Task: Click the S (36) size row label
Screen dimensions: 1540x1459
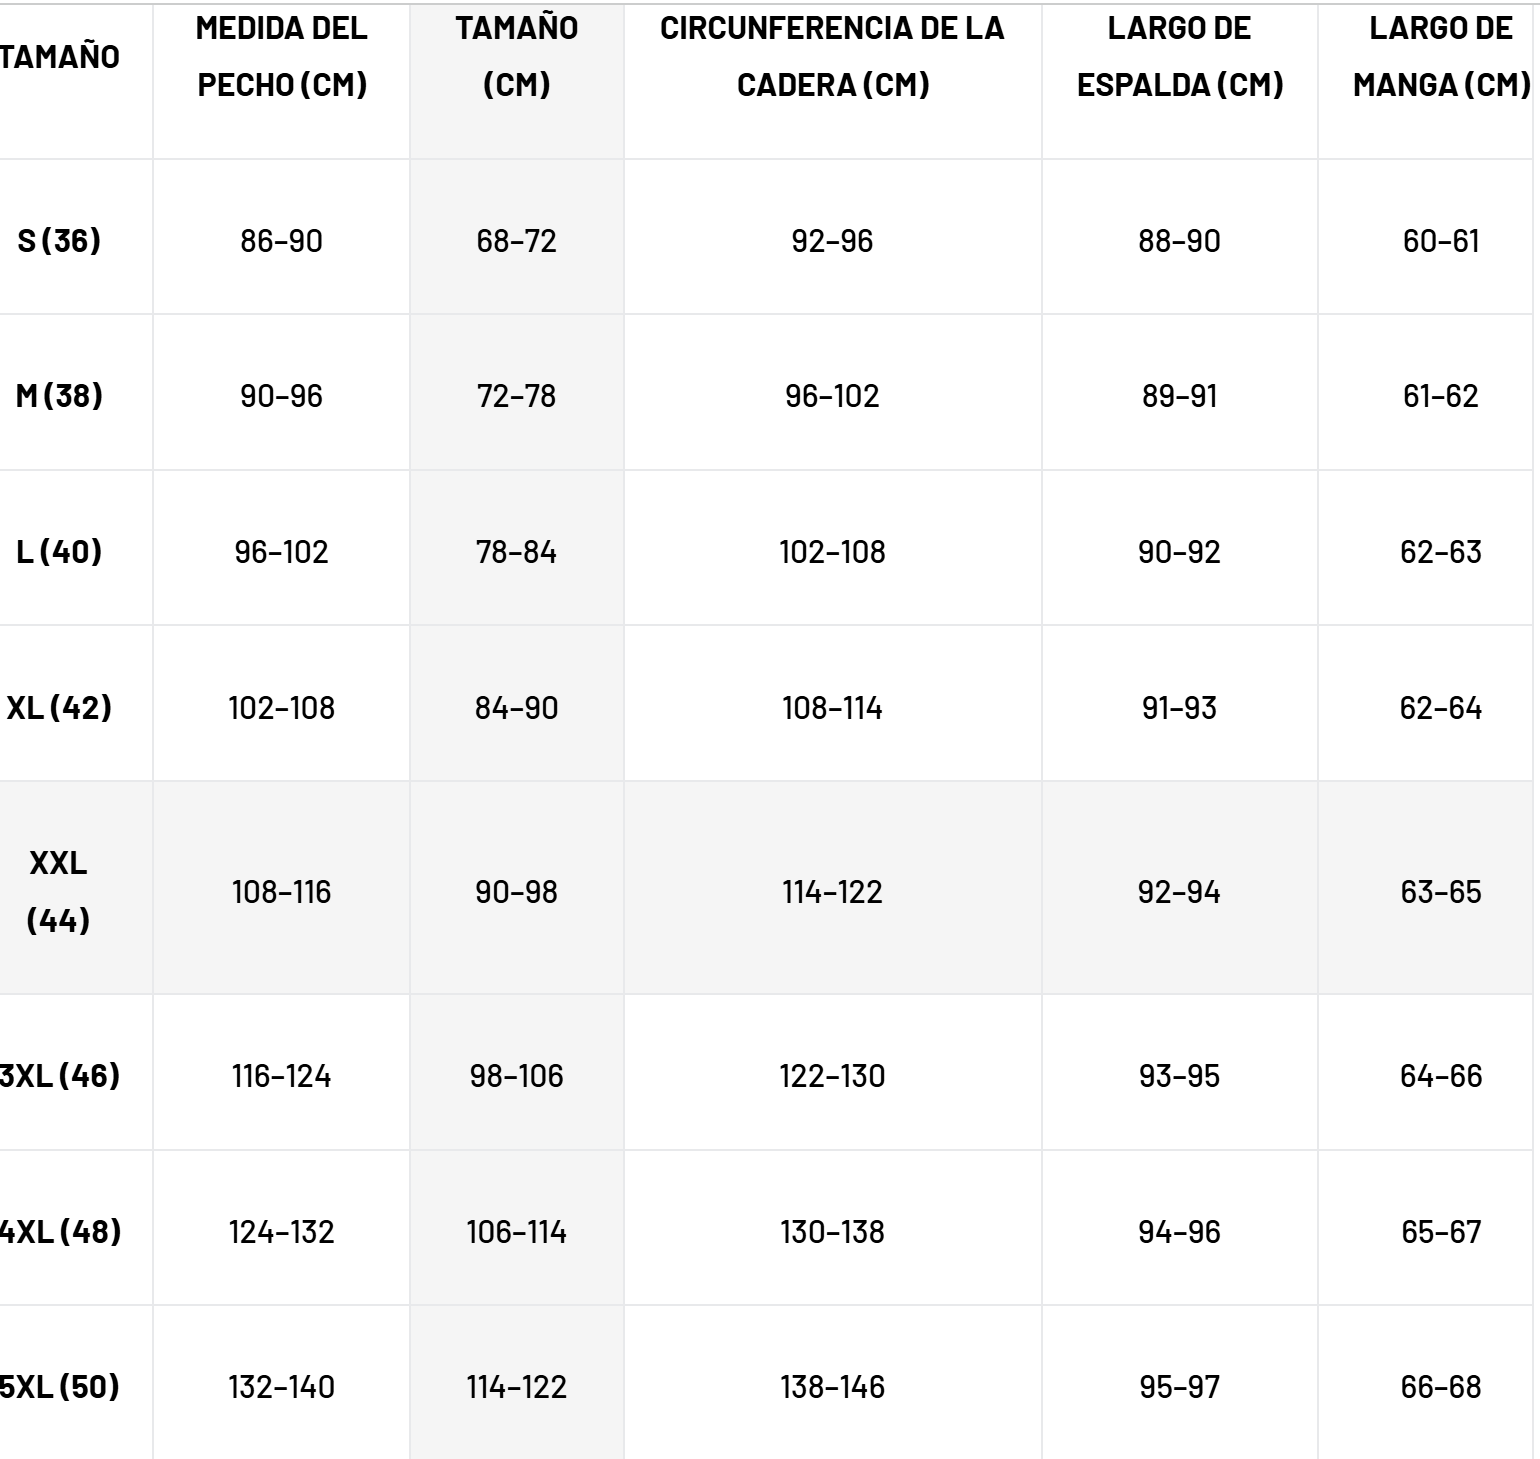Action: (x=60, y=241)
